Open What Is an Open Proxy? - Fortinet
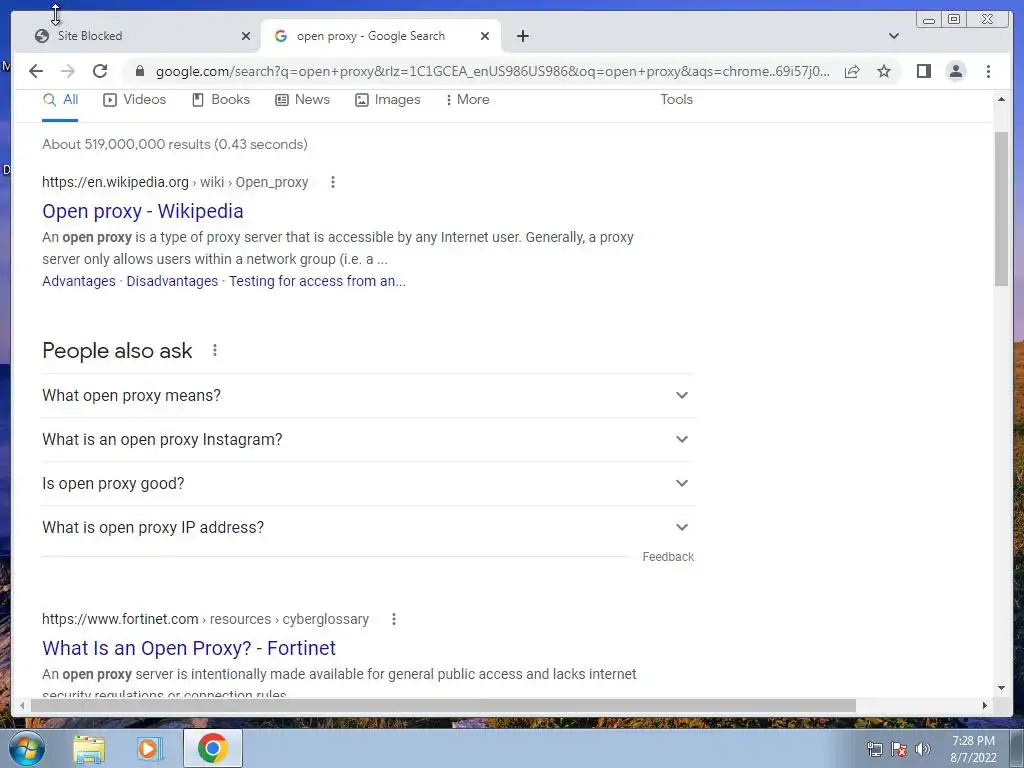 pos(189,648)
